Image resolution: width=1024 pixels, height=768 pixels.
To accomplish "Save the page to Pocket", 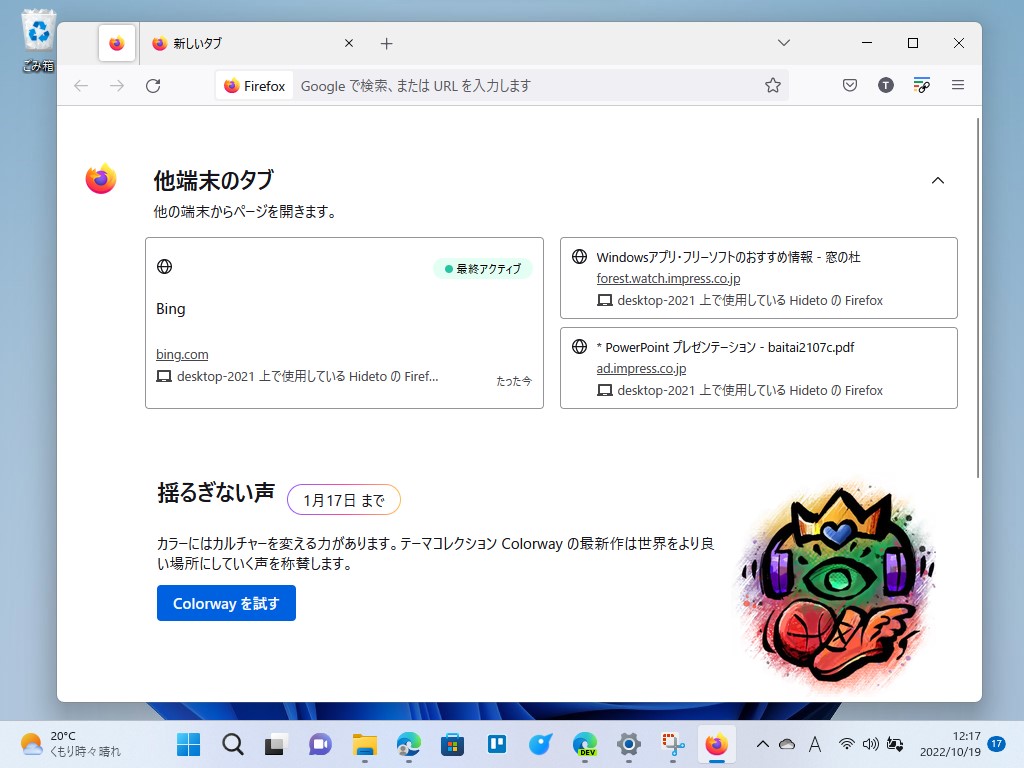I will pos(849,85).
